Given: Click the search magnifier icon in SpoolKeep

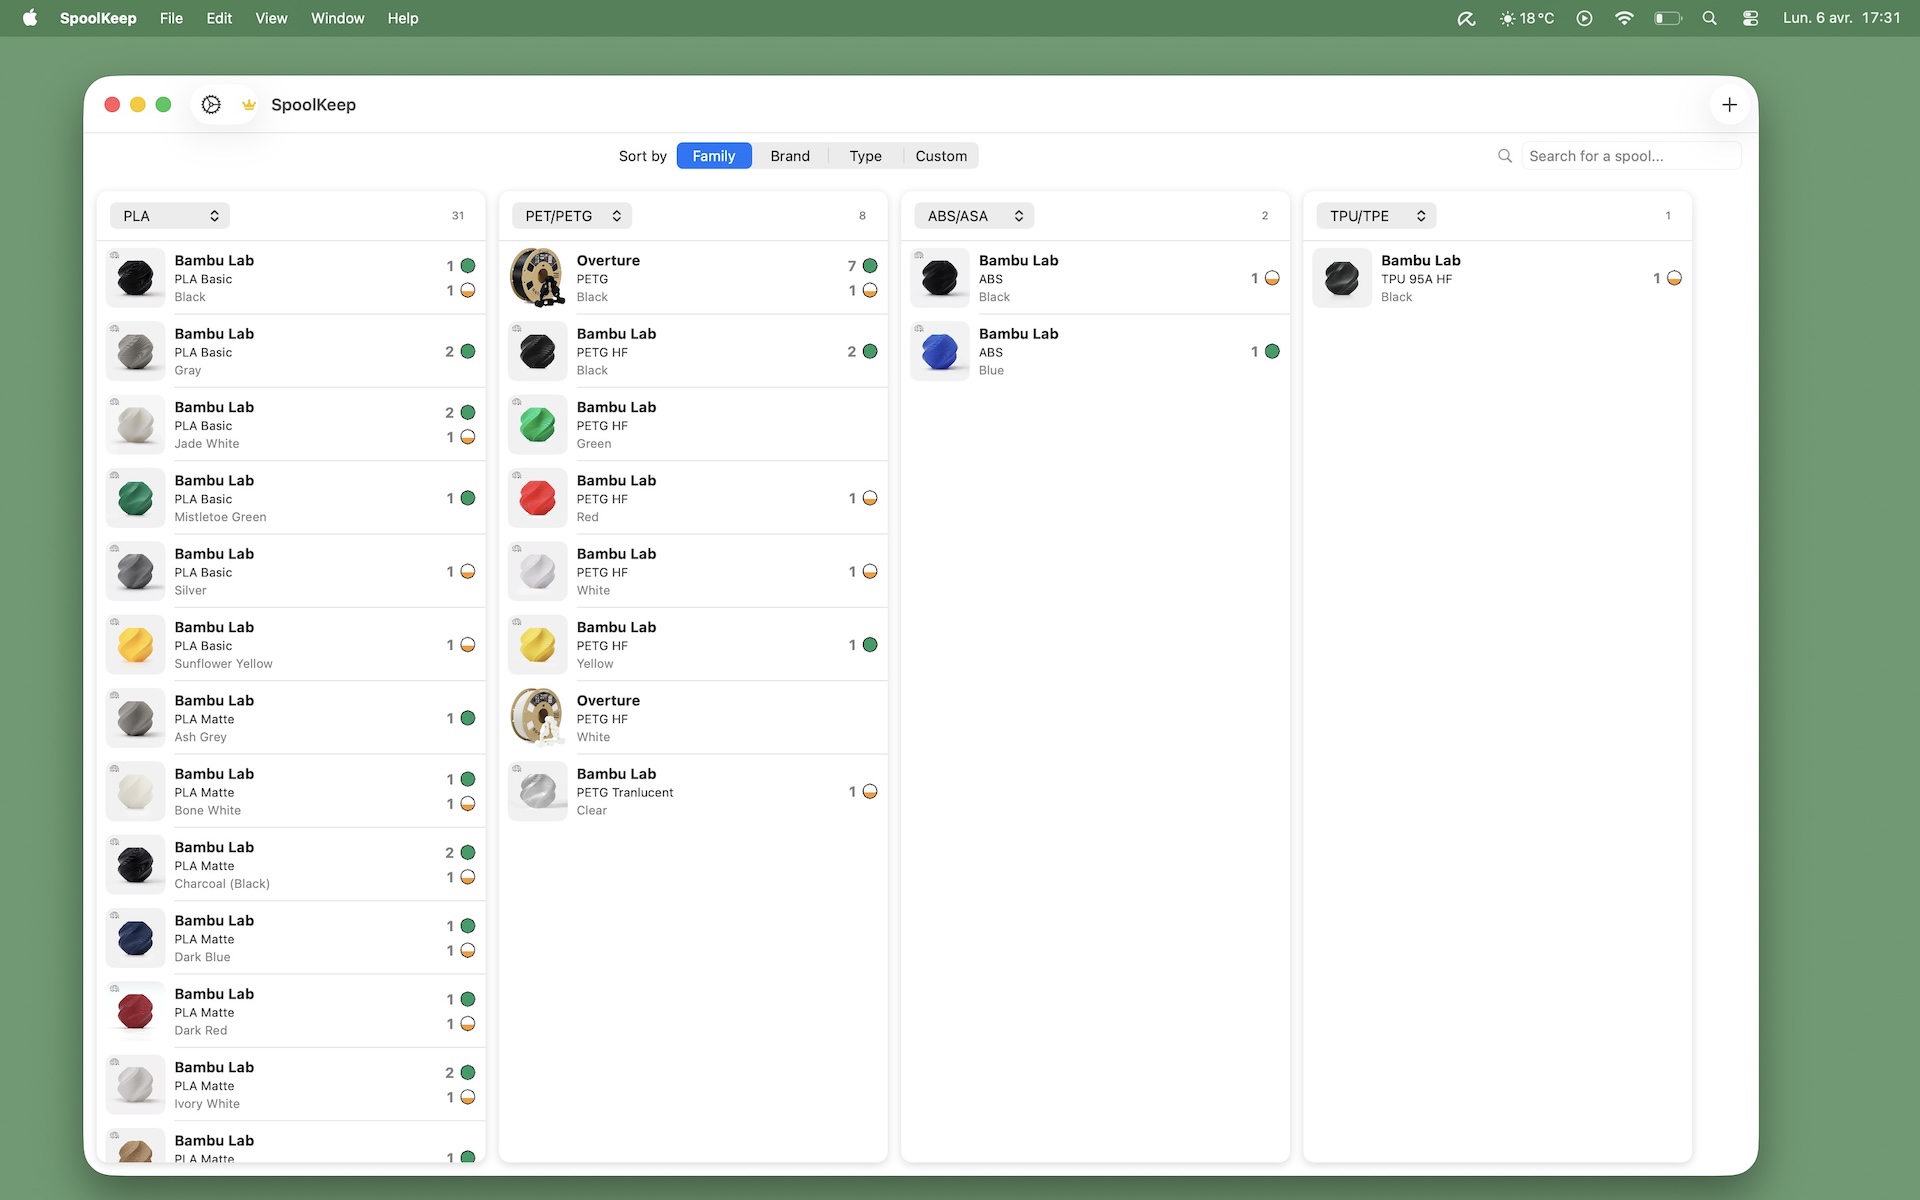Looking at the screenshot, I should click(1504, 156).
